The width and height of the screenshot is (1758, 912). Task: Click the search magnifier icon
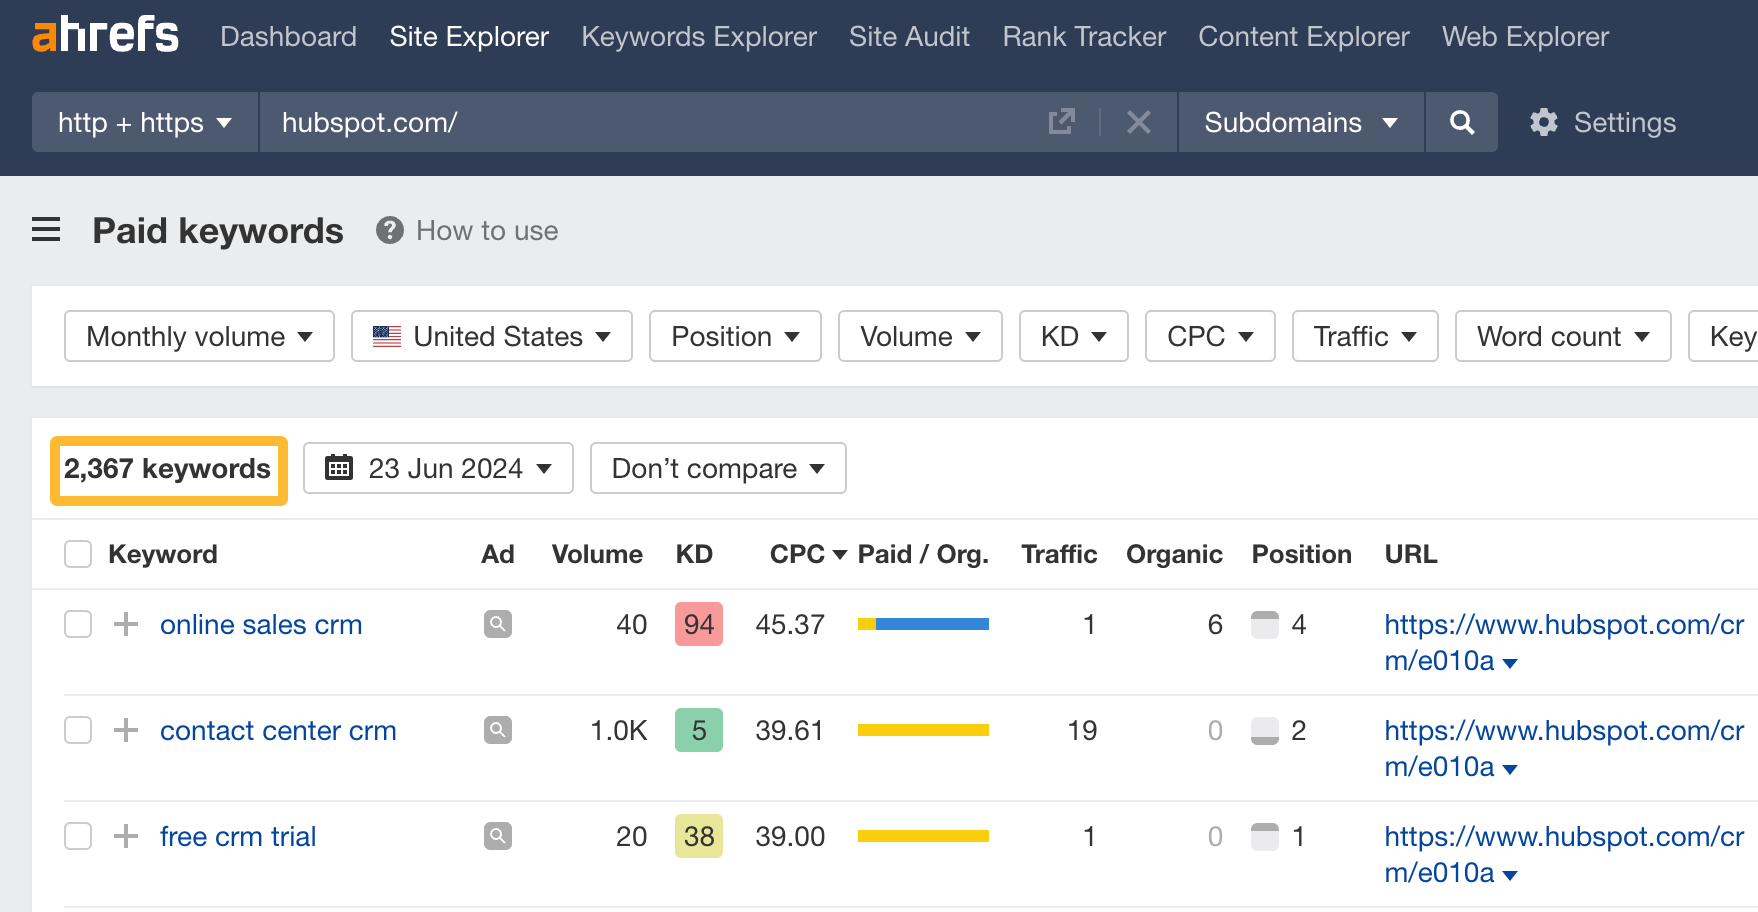point(1461,122)
